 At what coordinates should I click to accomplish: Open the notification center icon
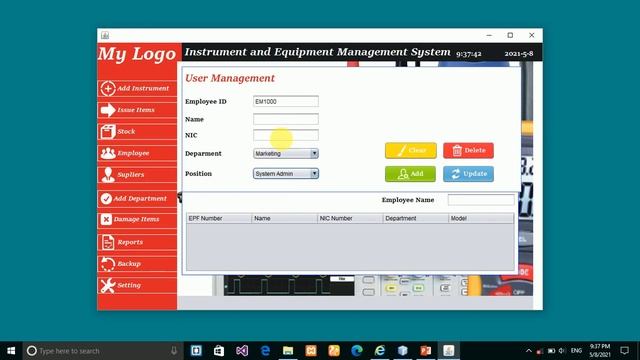pyautogui.click(x=624, y=351)
